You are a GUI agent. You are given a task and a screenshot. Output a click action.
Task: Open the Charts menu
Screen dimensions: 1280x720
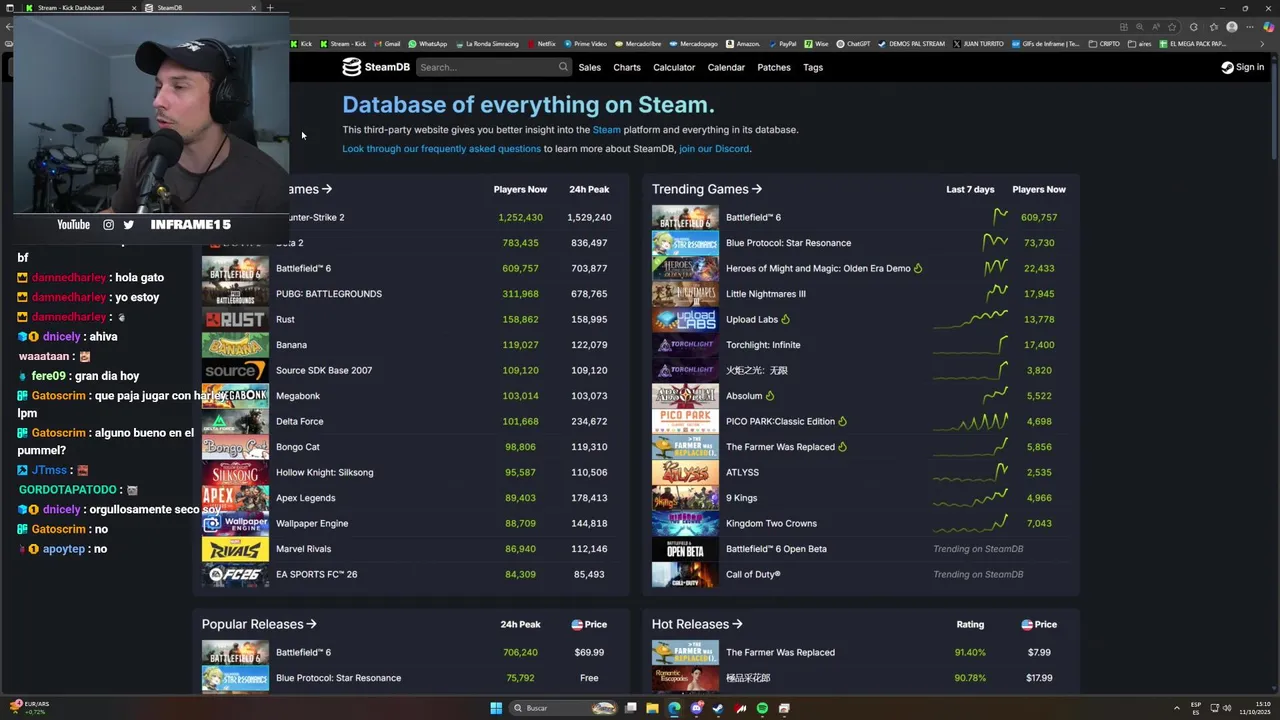(627, 67)
